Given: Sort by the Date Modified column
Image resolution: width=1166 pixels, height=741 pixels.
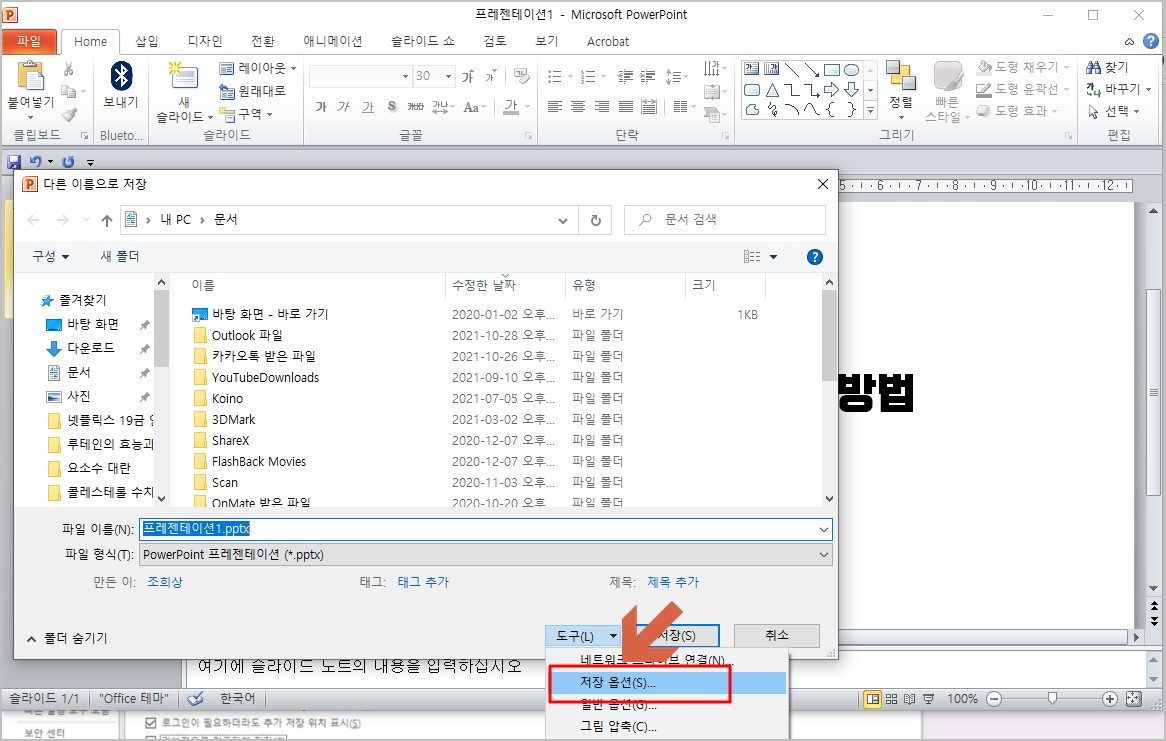Looking at the screenshot, I should pyautogui.click(x=484, y=285).
